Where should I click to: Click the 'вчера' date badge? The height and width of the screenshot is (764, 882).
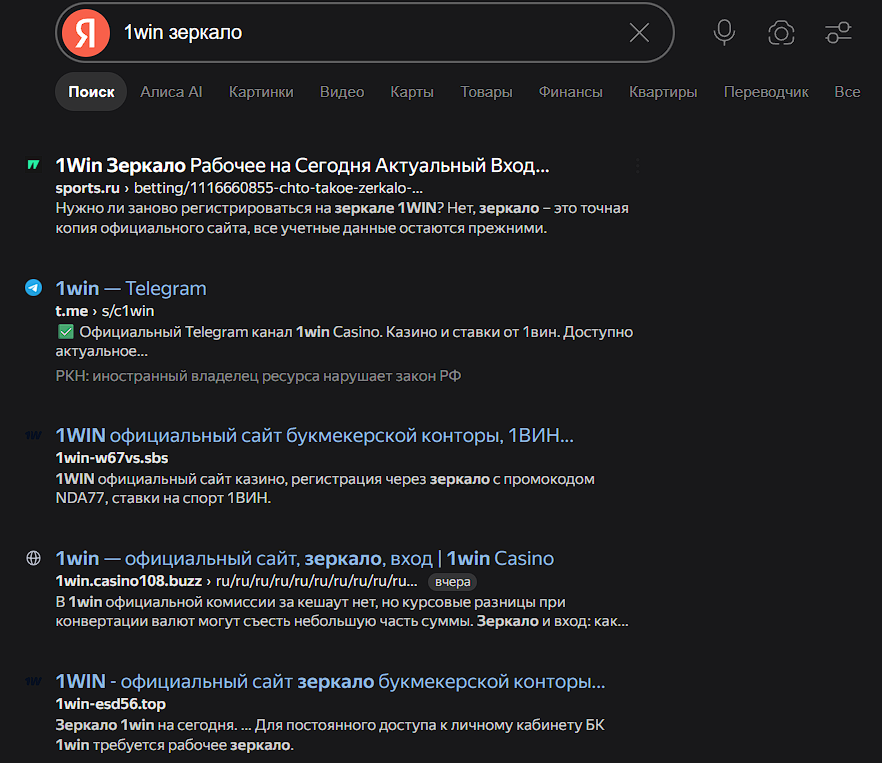[x=452, y=582]
